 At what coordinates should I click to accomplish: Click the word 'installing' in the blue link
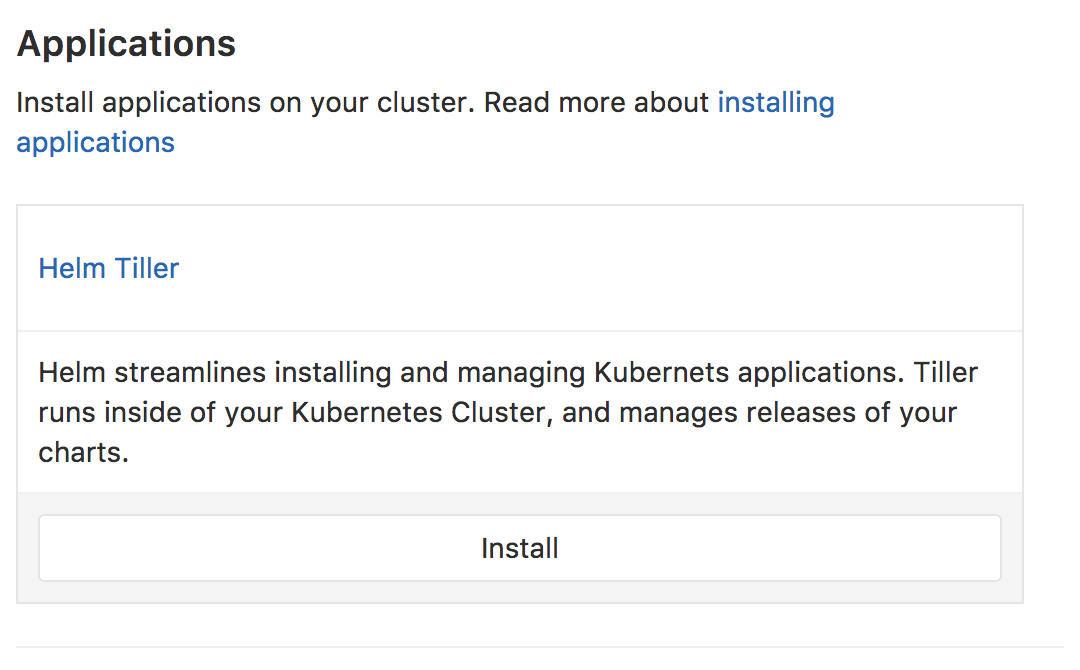click(x=775, y=103)
